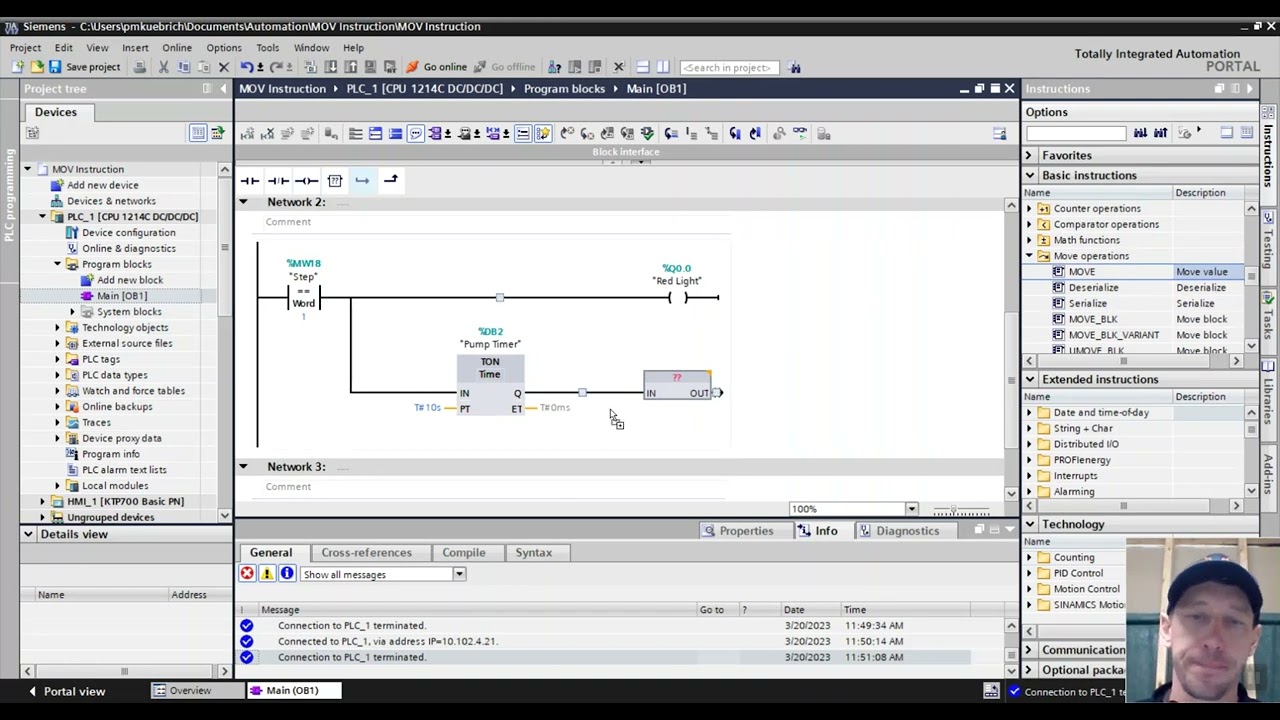
Task: Click the Split editor vertically icon
Action: pos(662,67)
